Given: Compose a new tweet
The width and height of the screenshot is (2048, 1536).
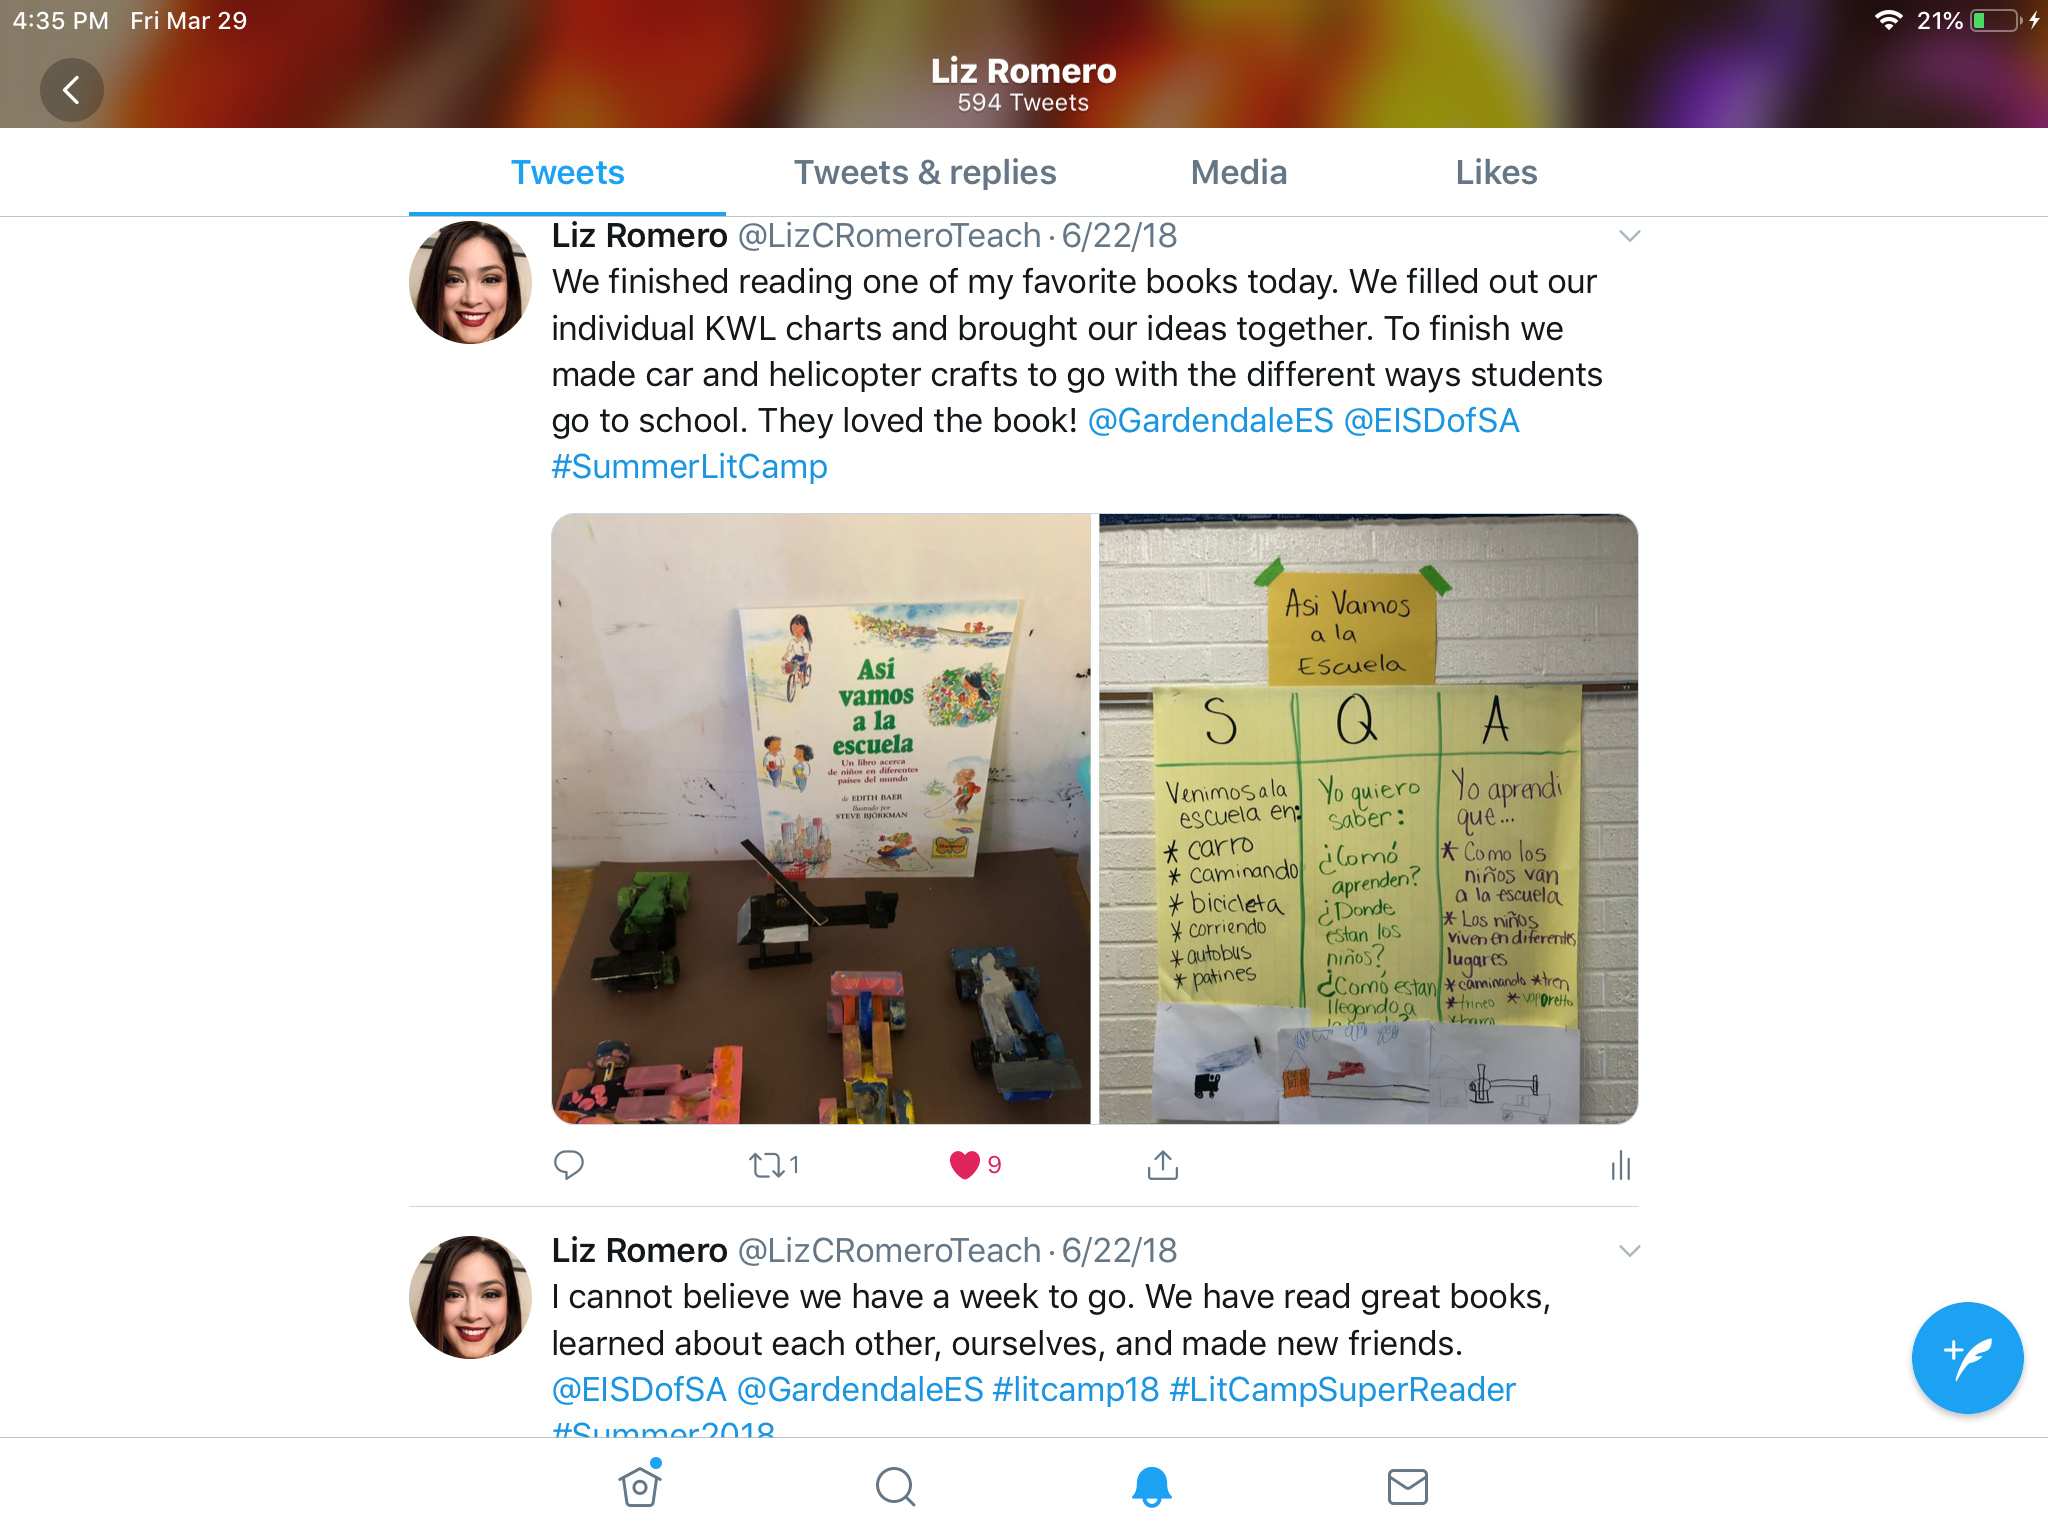Looking at the screenshot, I should click(1967, 1358).
